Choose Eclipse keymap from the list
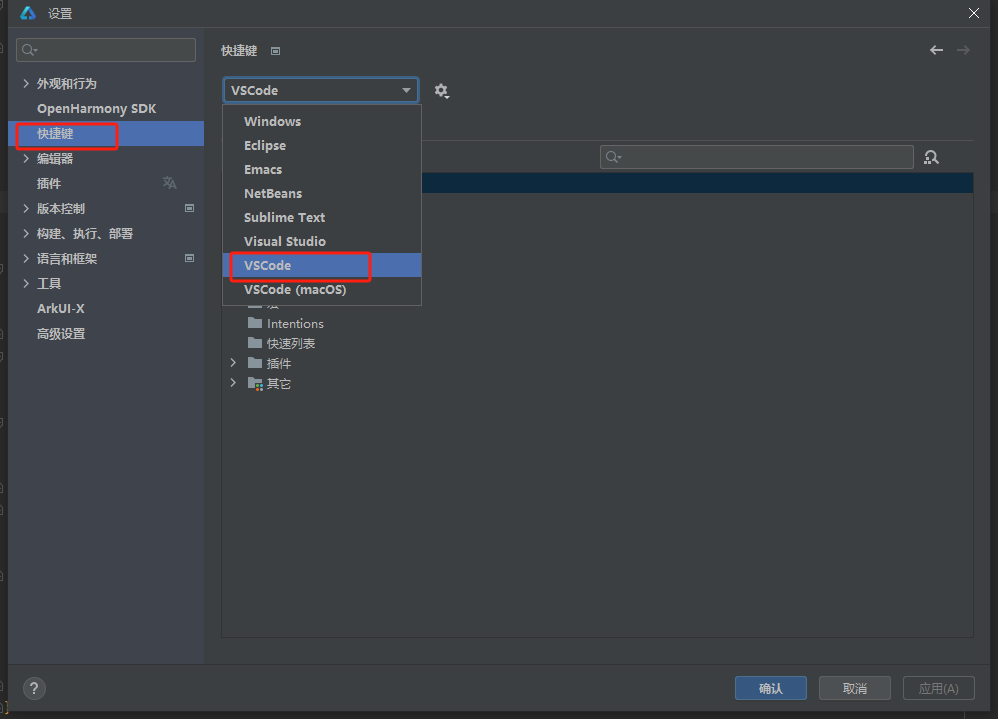The image size is (998, 719). [321, 146]
